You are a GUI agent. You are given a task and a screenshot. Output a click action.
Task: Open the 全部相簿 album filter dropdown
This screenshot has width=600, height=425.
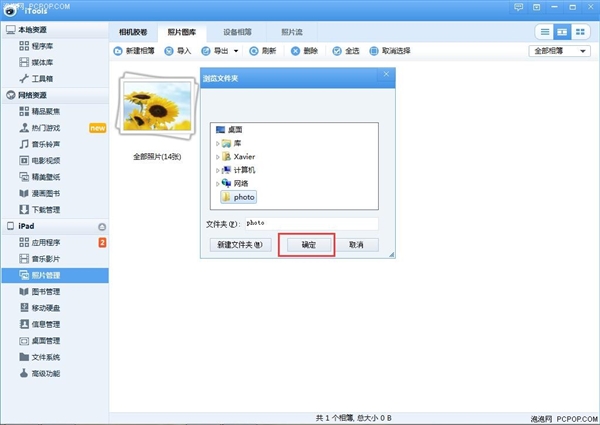click(559, 51)
